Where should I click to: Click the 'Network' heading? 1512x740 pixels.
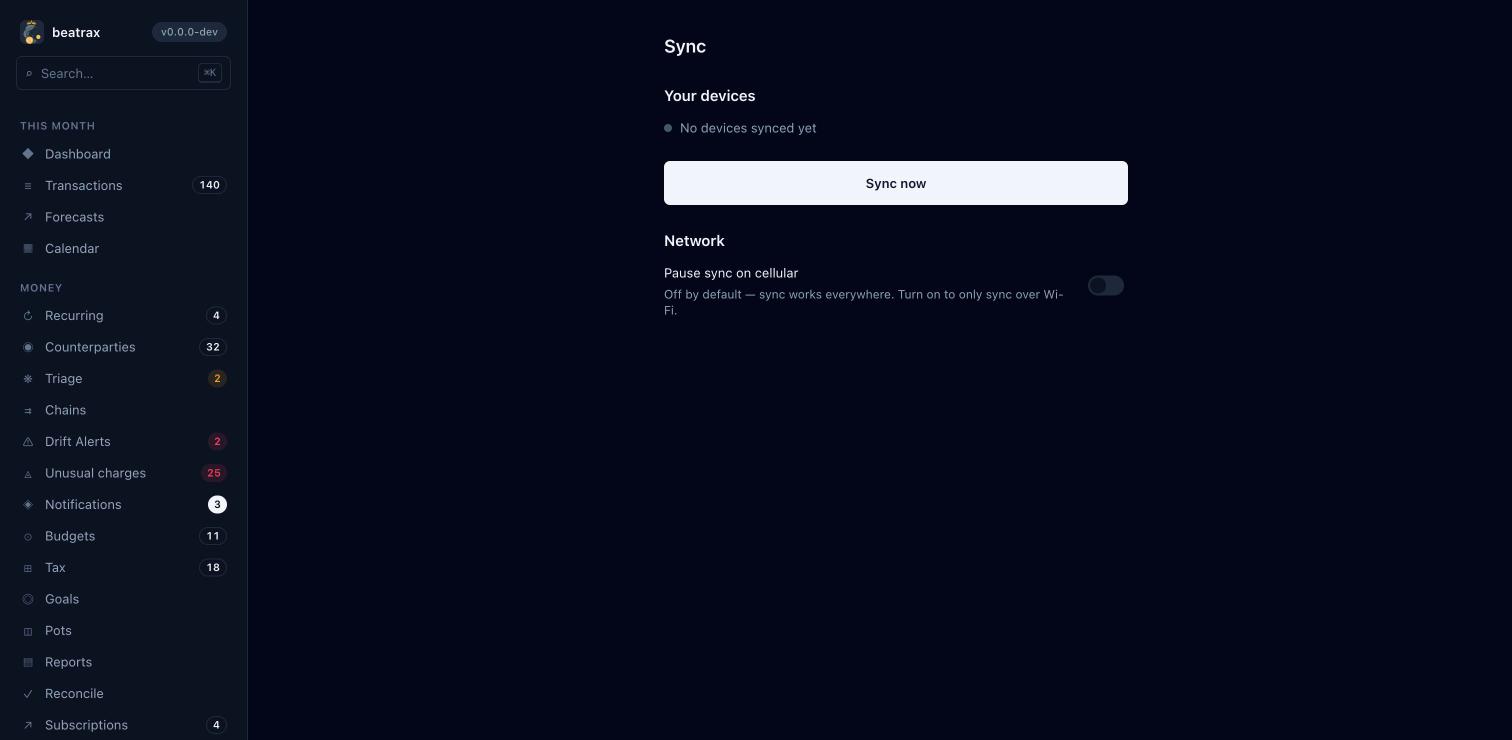(694, 241)
